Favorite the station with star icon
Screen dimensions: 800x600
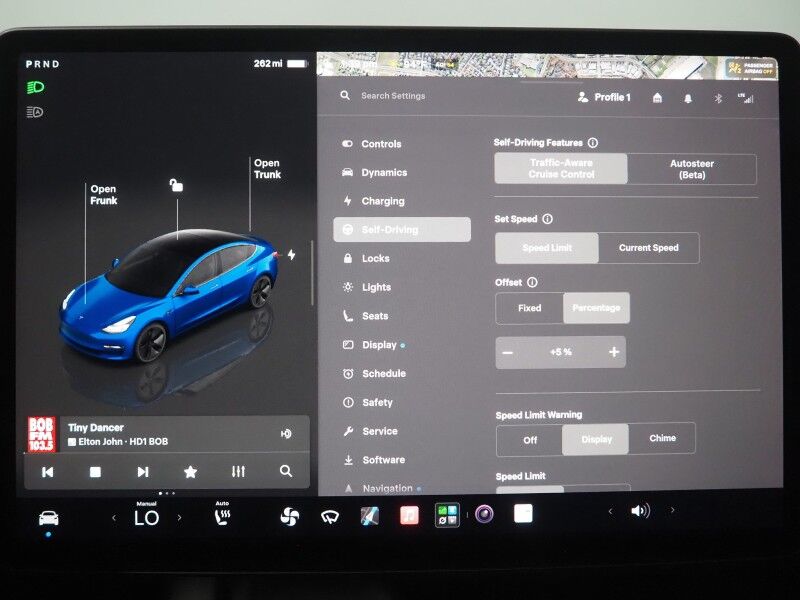[x=190, y=472]
